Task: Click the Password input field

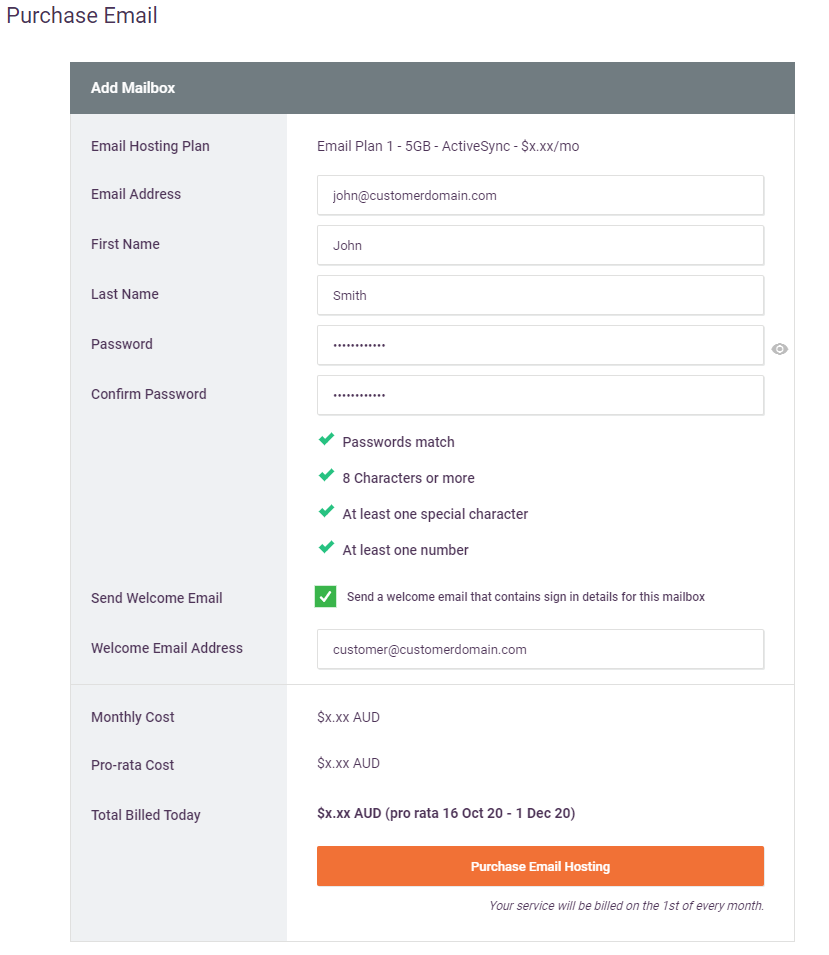Action: (x=540, y=346)
